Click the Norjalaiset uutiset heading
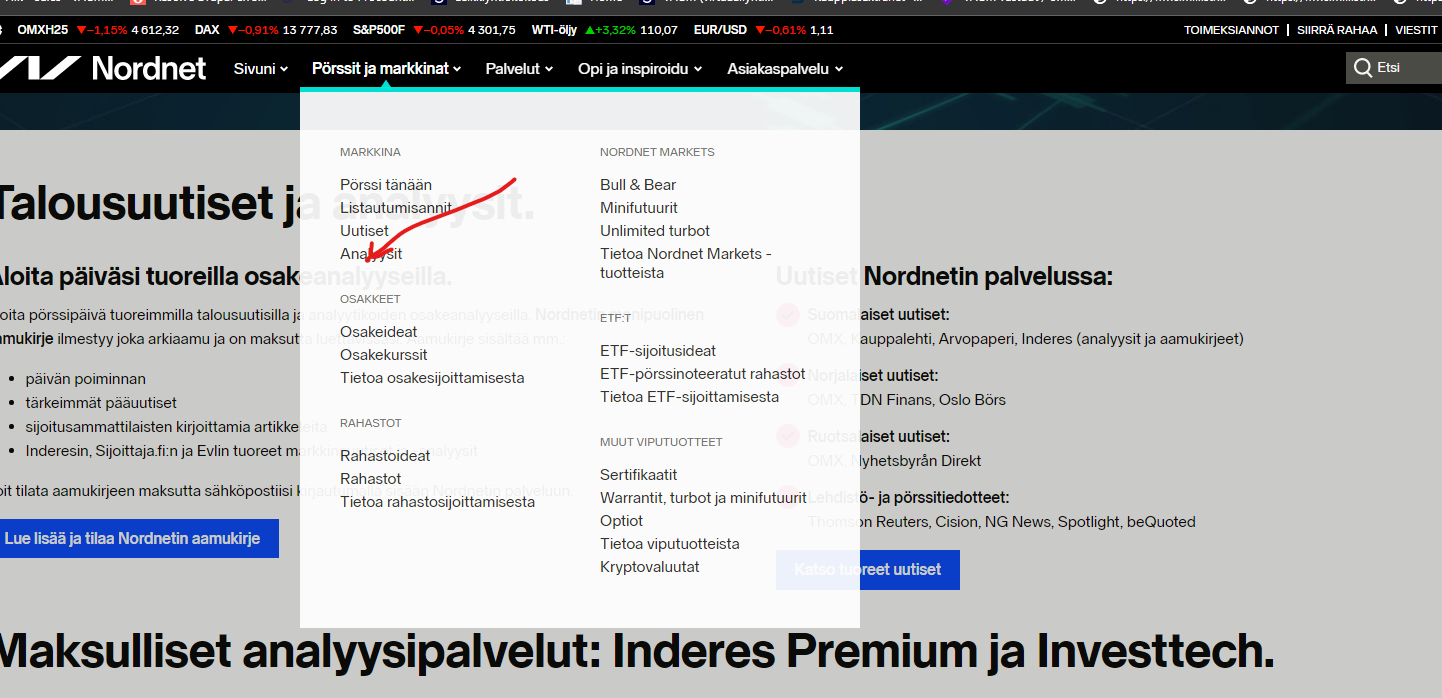The width and height of the screenshot is (1442, 698). [872, 376]
